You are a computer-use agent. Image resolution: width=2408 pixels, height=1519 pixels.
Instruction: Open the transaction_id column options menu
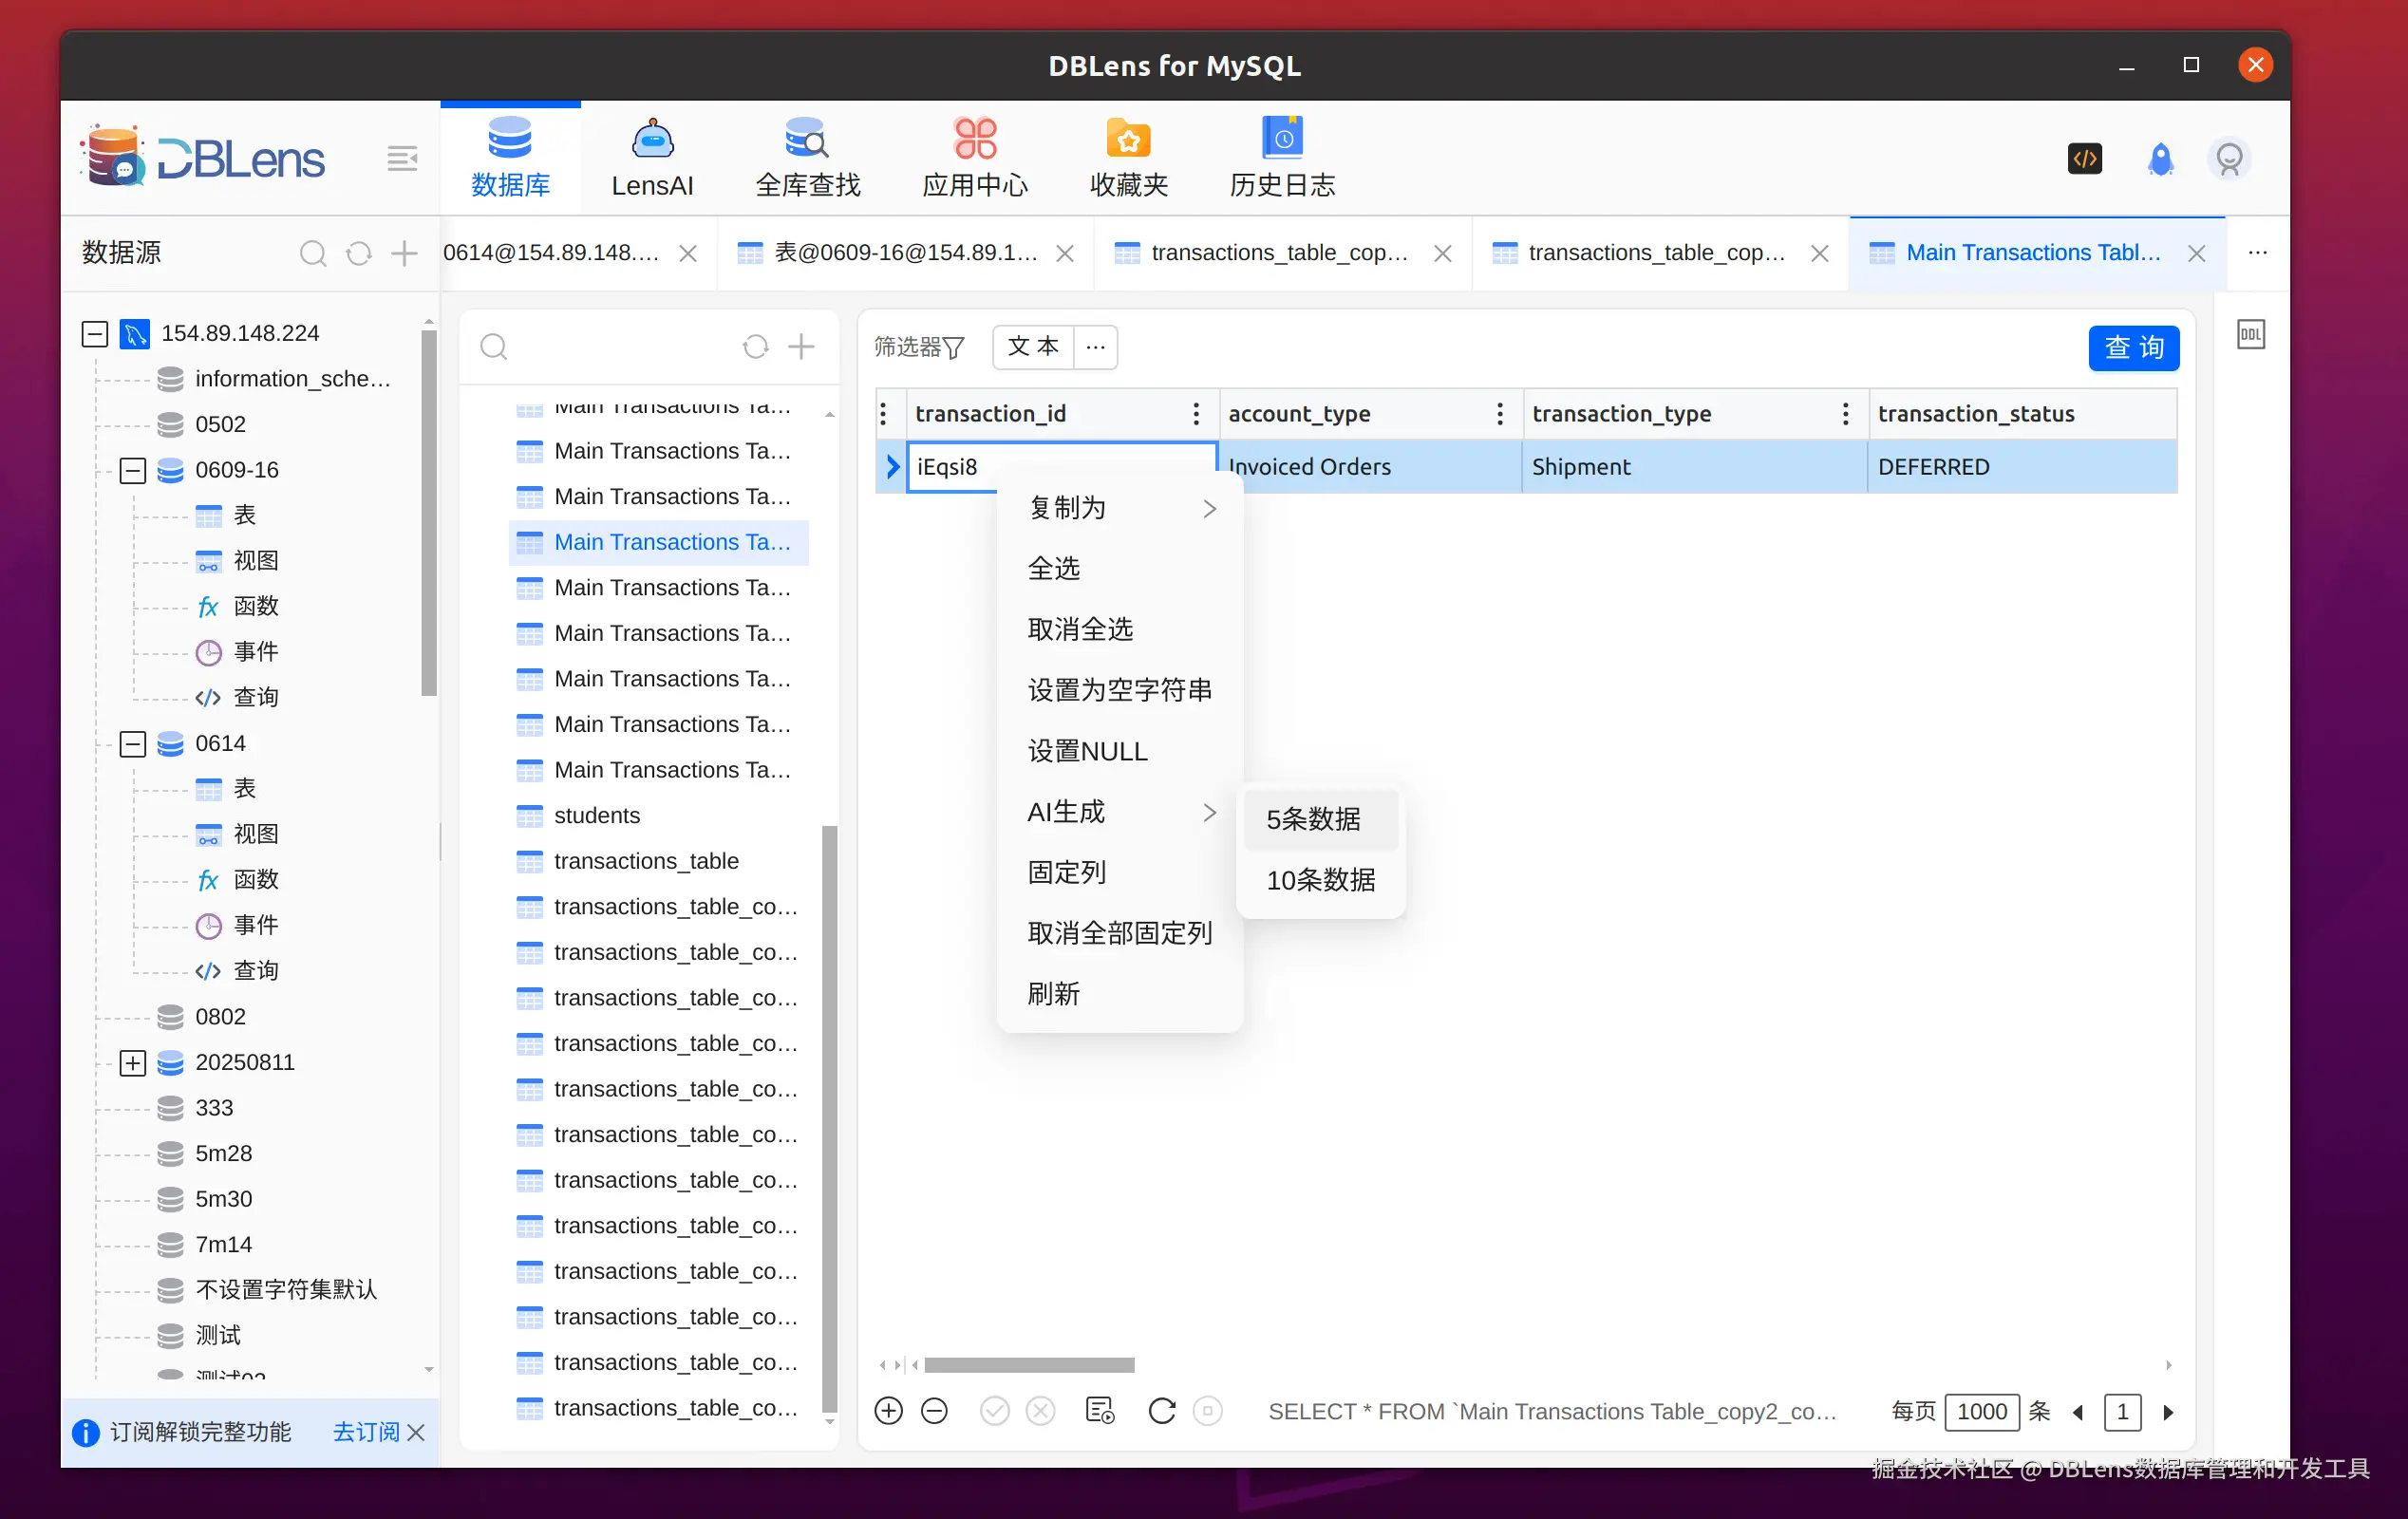1196,414
